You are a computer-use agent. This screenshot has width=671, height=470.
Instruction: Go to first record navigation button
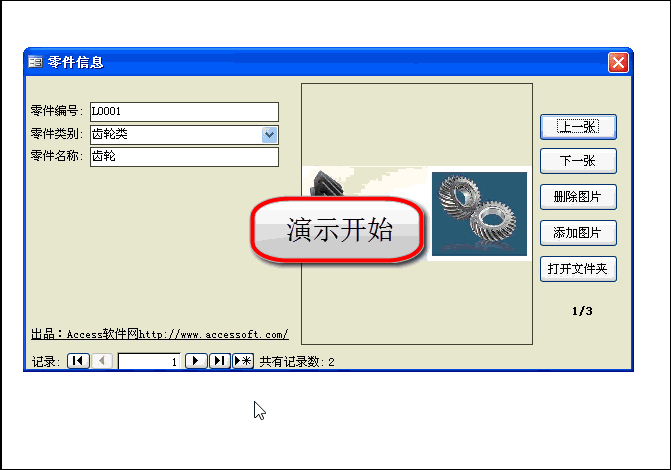(x=78, y=361)
